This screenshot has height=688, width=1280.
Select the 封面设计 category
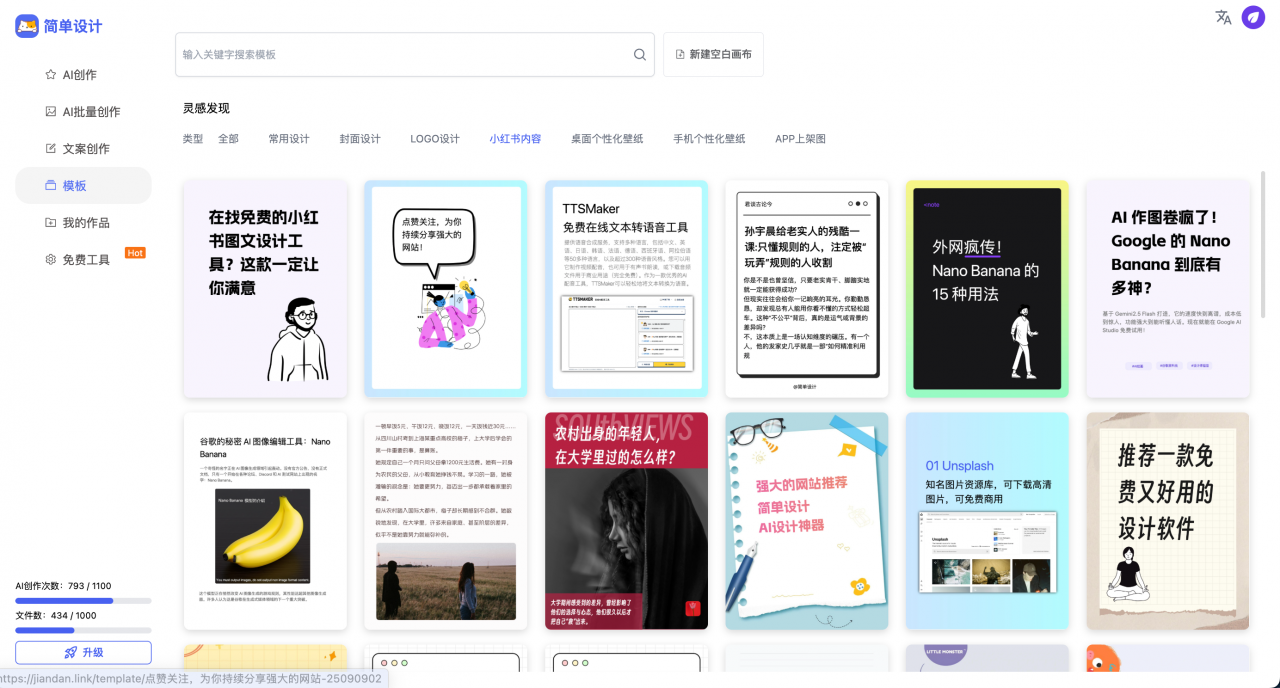(x=360, y=139)
